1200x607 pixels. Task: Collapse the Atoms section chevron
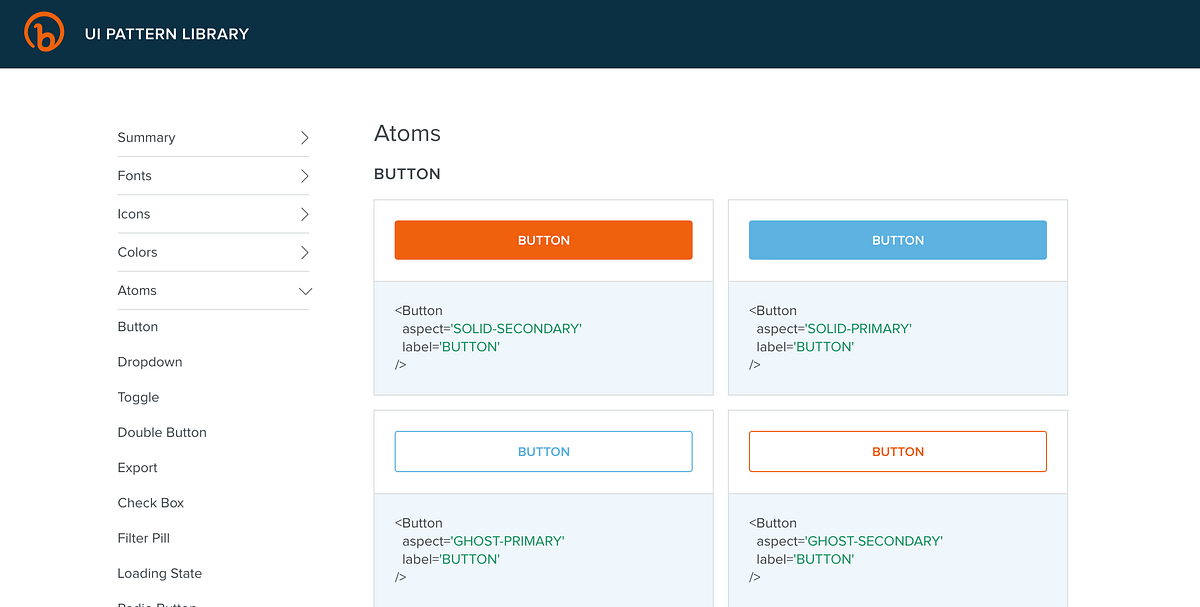point(305,291)
